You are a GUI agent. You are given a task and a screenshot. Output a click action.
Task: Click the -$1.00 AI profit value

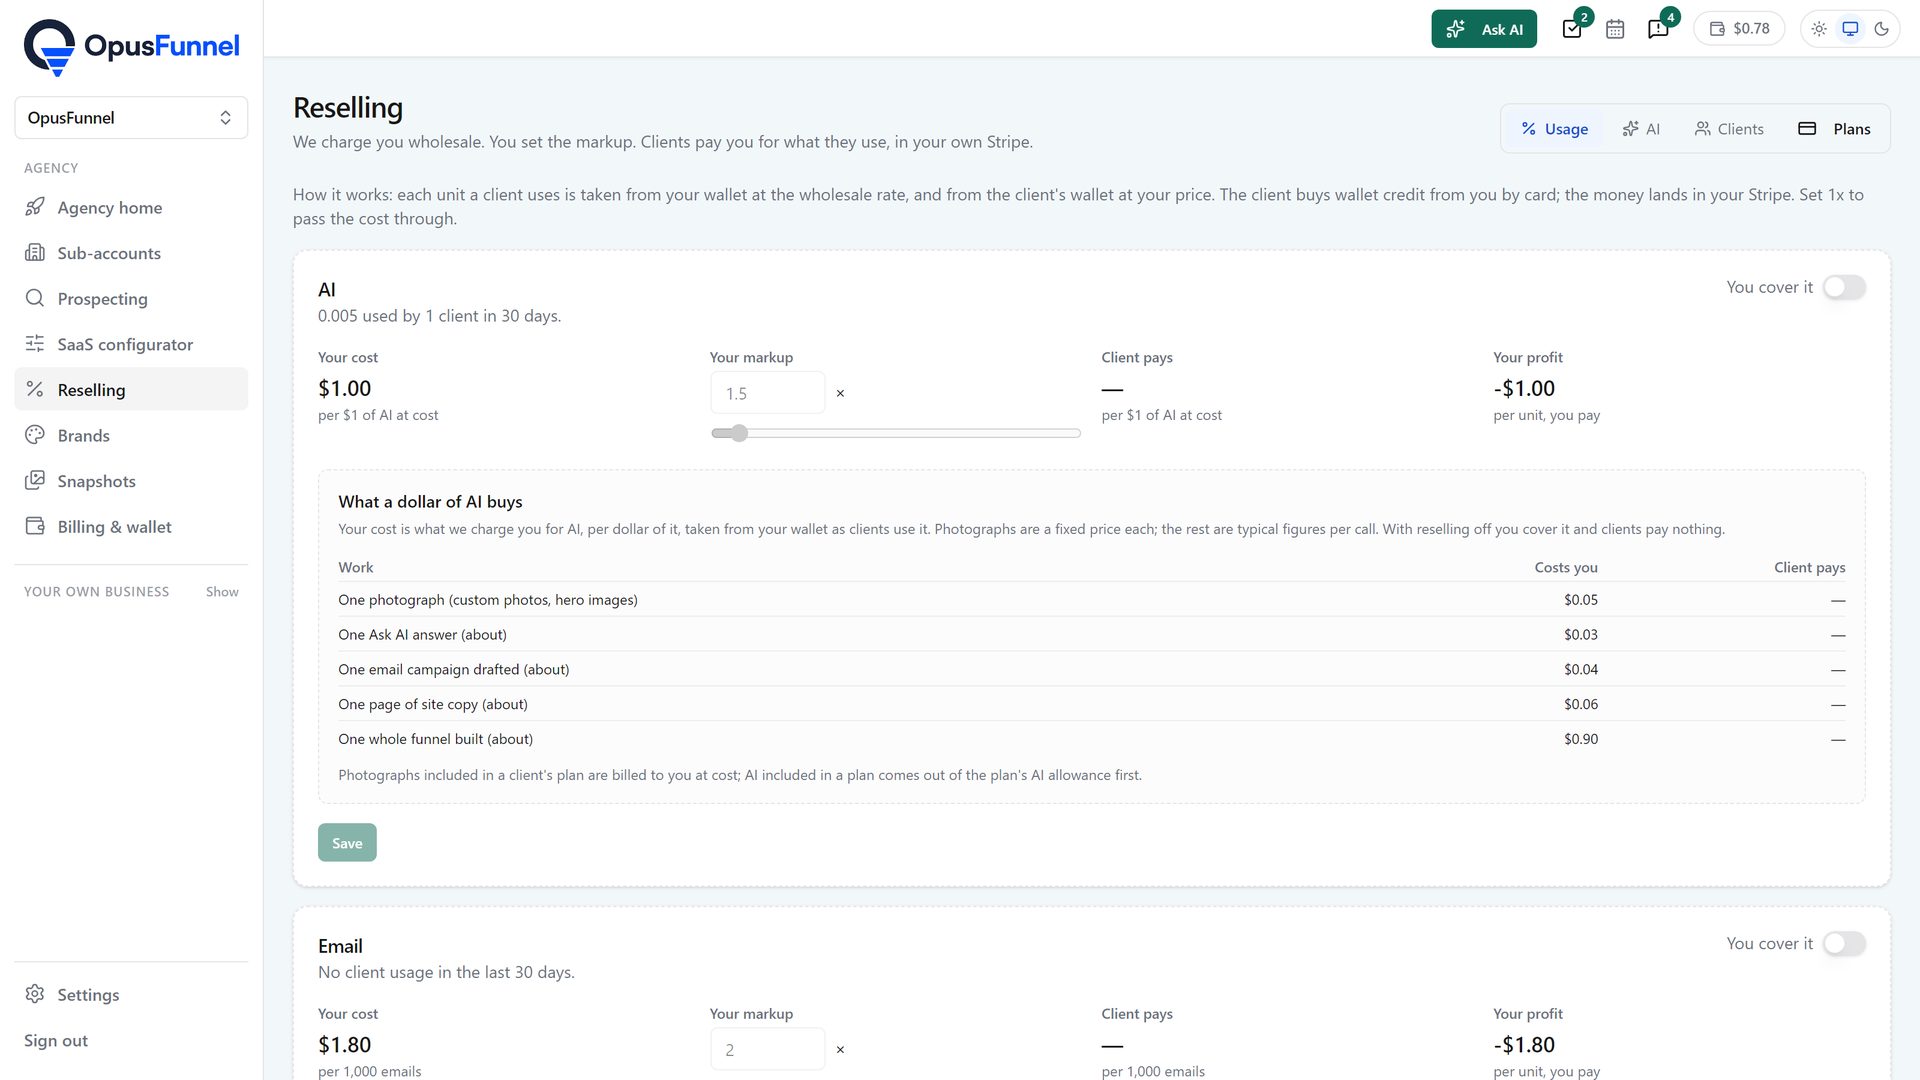point(1524,388)
